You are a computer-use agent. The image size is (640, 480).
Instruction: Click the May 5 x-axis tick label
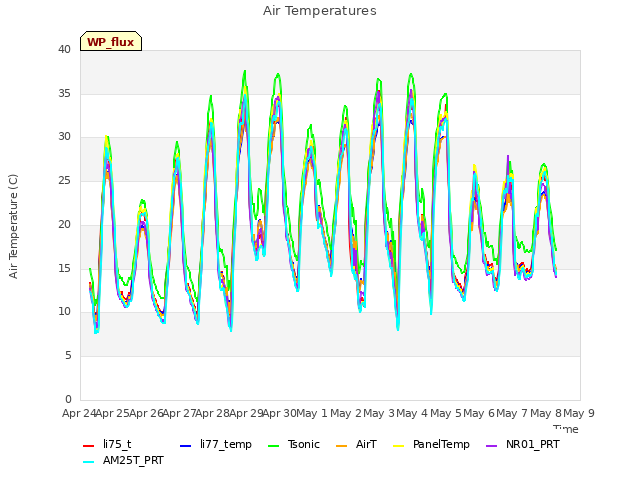[x=446, y=413]
